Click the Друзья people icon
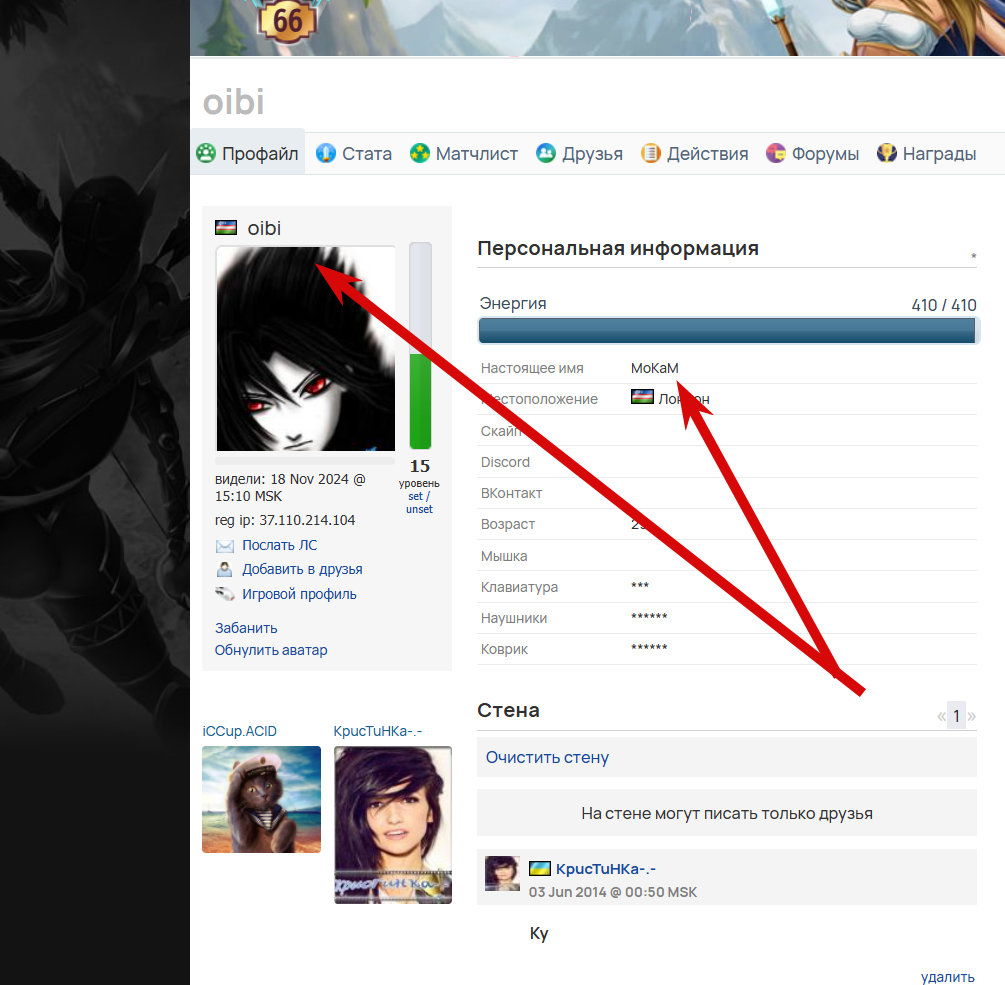Viewport: 1005px width, 985px height. coord(546,153)
